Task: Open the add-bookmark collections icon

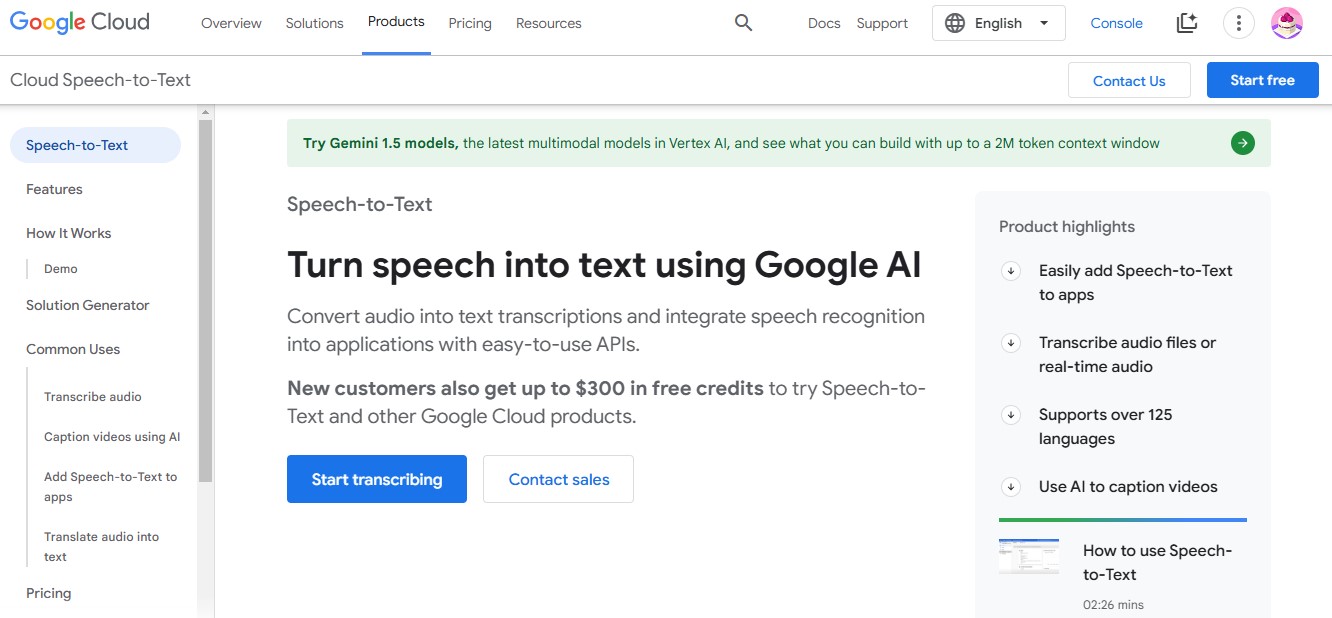Action: (1187, 23)
